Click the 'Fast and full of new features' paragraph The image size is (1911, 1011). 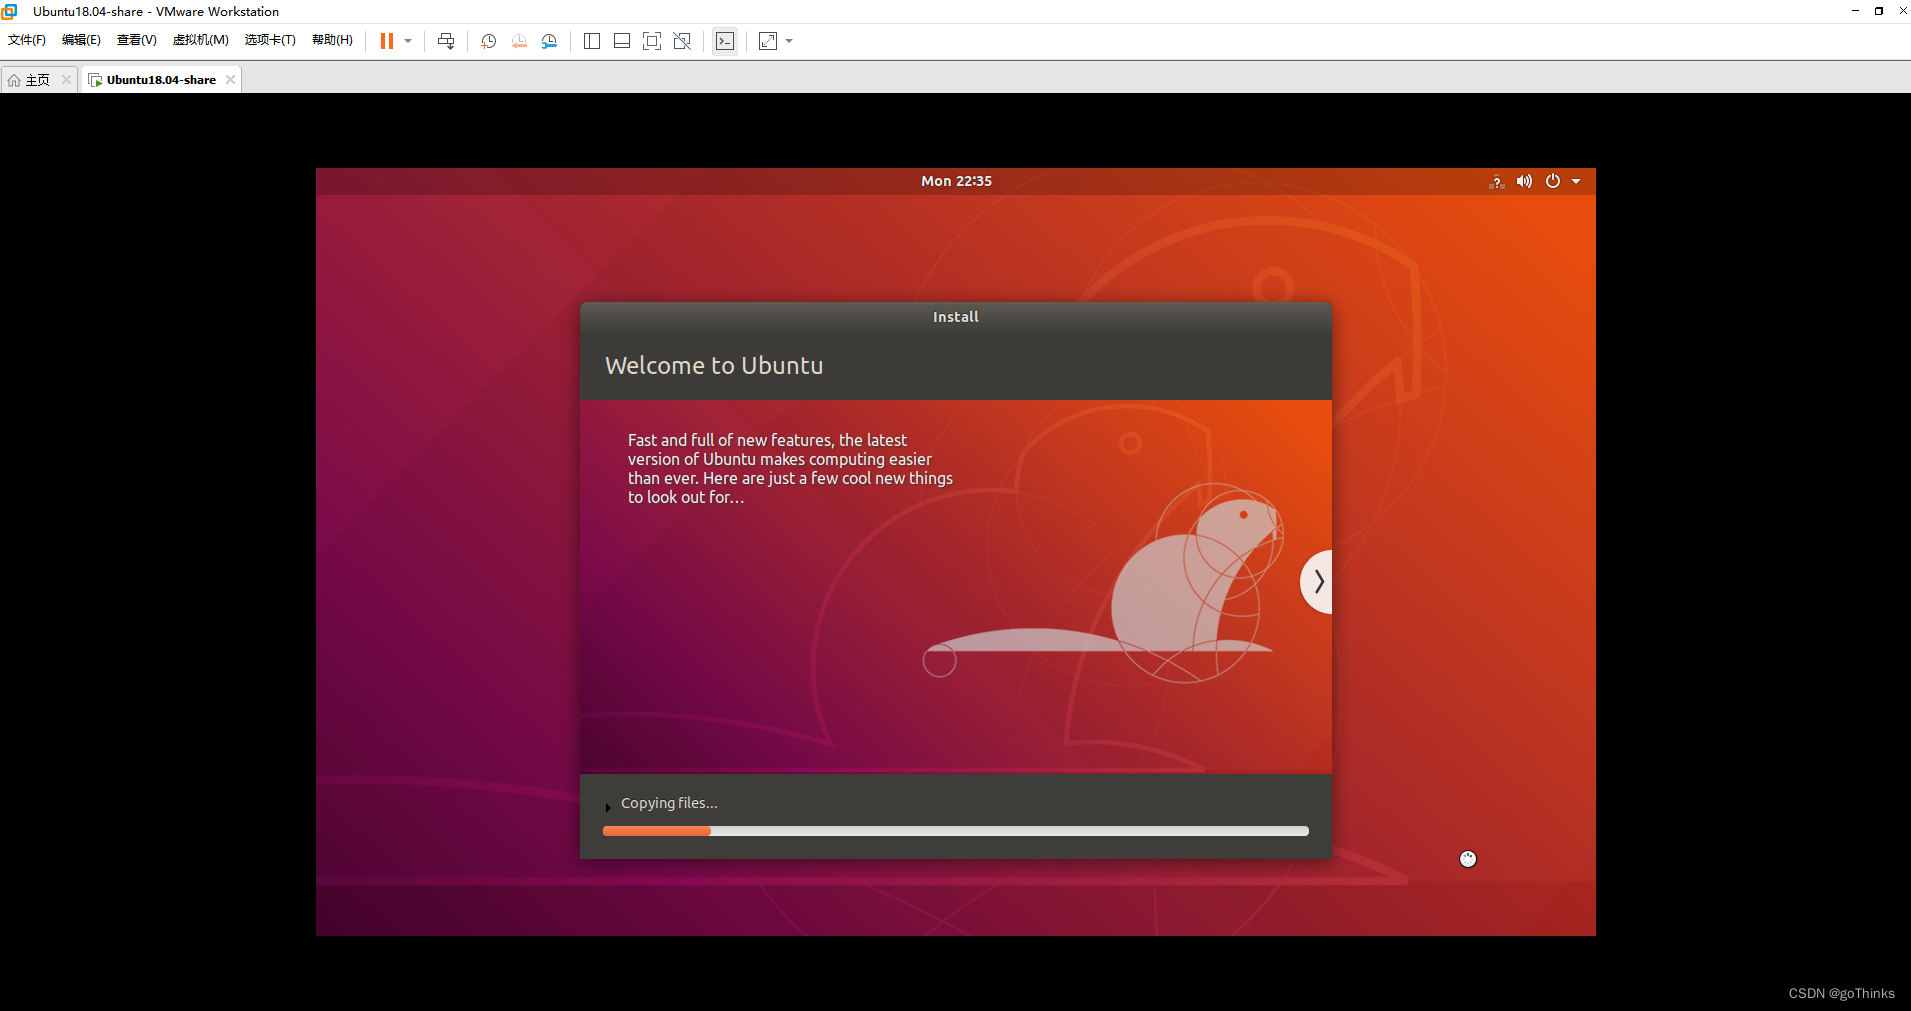[x=790, y=468]
